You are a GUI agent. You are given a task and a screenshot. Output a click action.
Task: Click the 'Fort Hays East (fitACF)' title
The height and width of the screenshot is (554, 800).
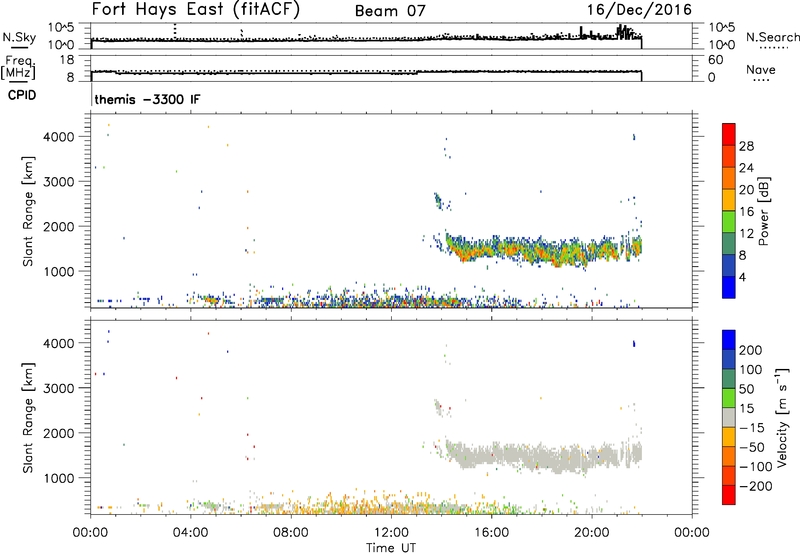click(x=196, y=10)
